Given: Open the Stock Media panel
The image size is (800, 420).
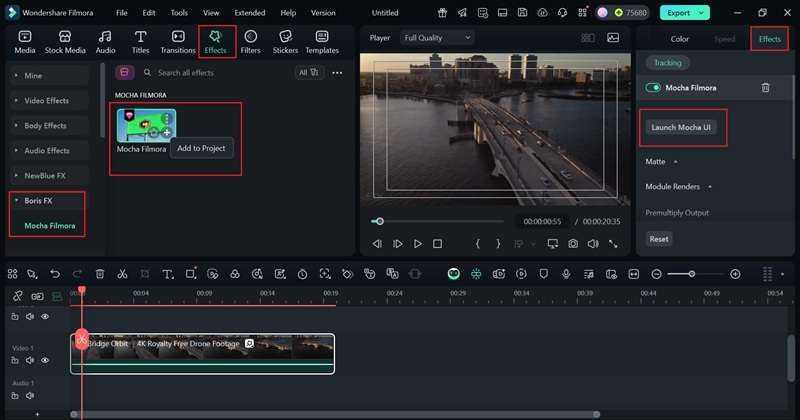Looking at the screenshot, I should pyautogui.click(x=65, y=42).
